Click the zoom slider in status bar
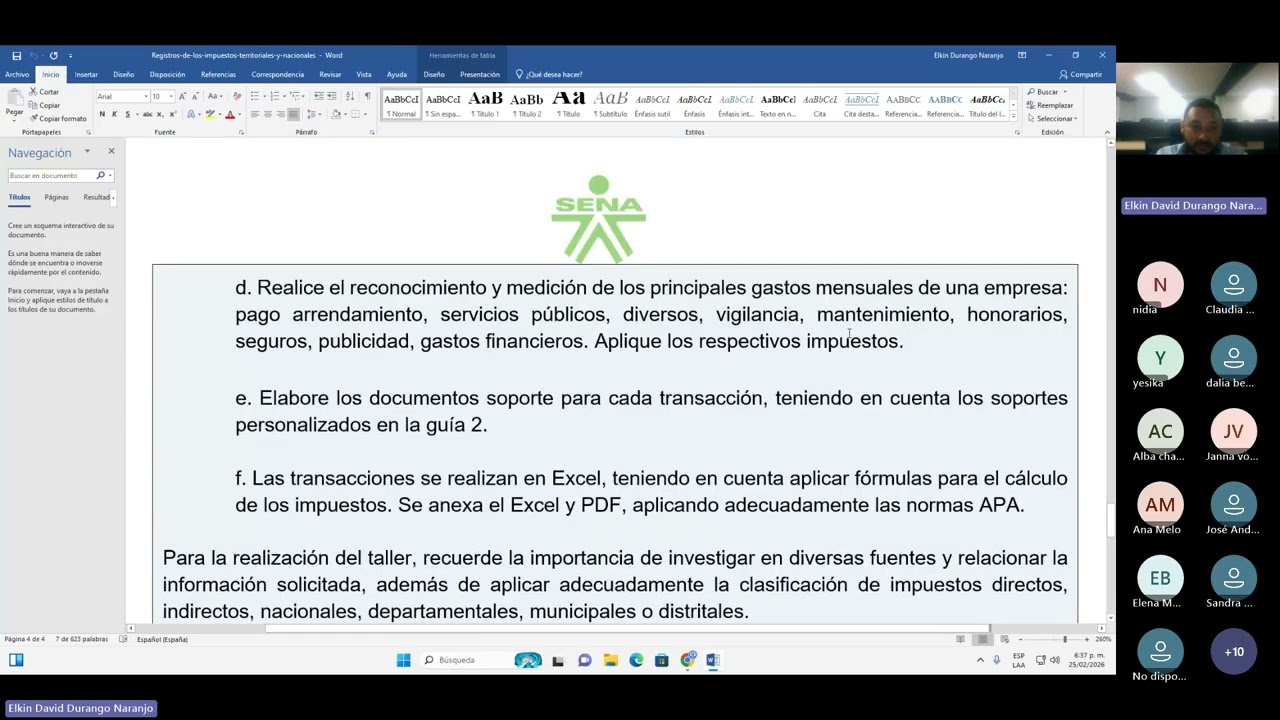The image size is (1280, 720). [x=1065, y=639]
